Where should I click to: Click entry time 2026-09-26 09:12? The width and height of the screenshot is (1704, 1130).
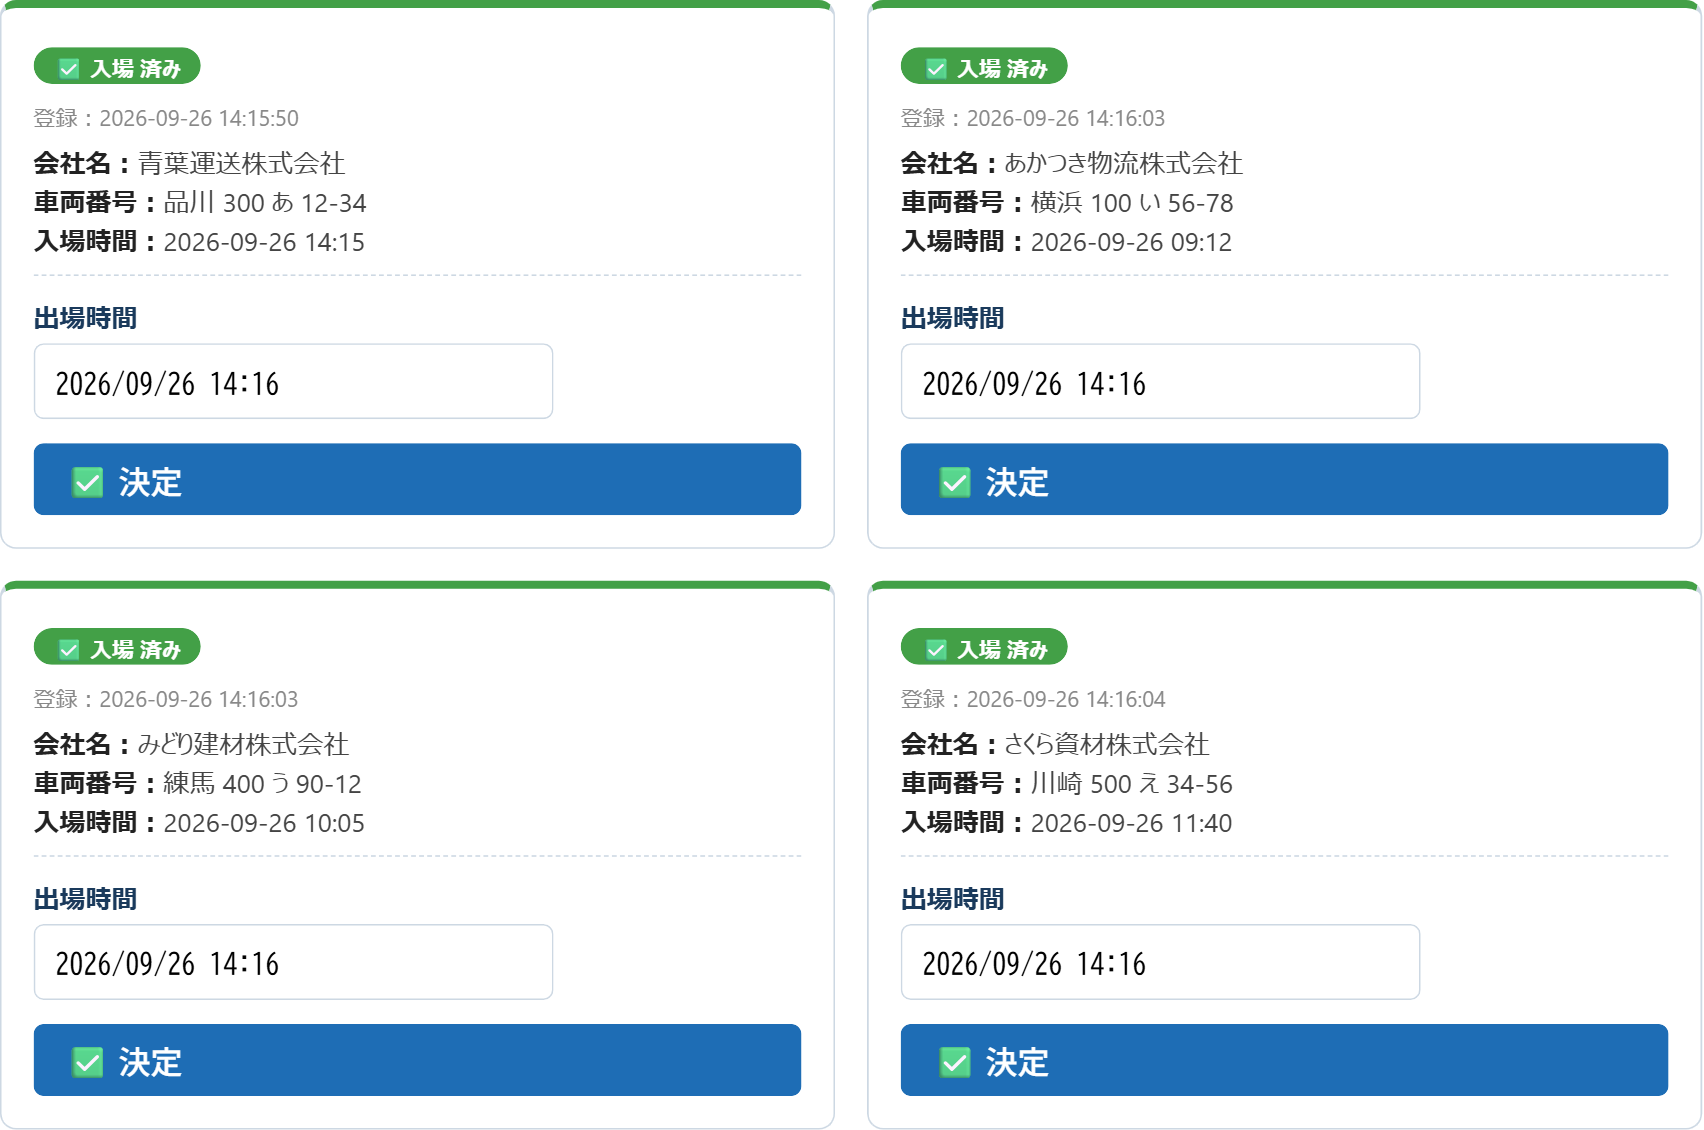[x=1131, y=242]
